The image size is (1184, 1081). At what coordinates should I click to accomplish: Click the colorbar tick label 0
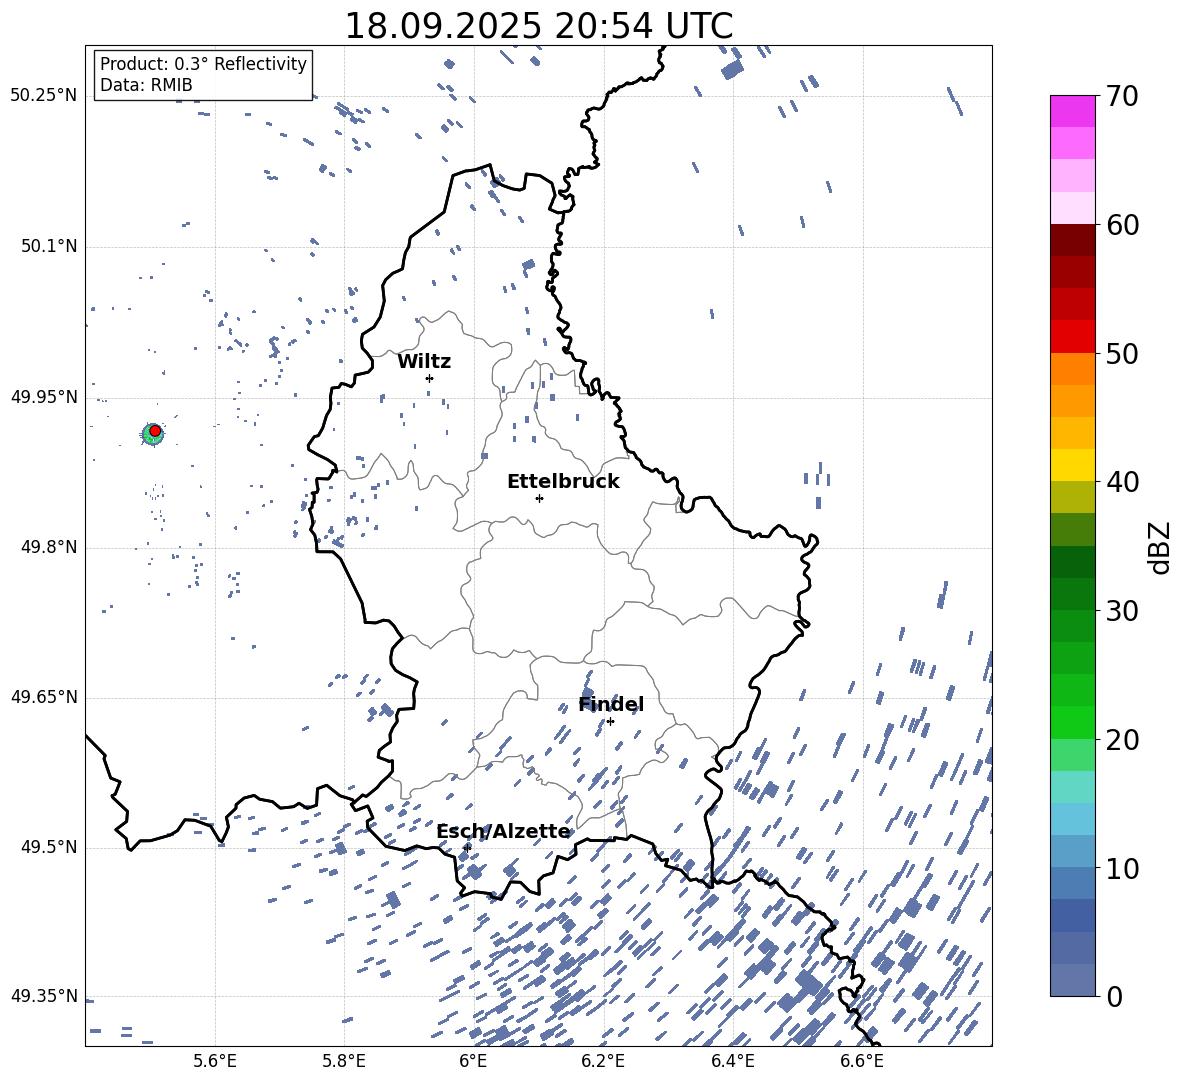(1114, 996)
